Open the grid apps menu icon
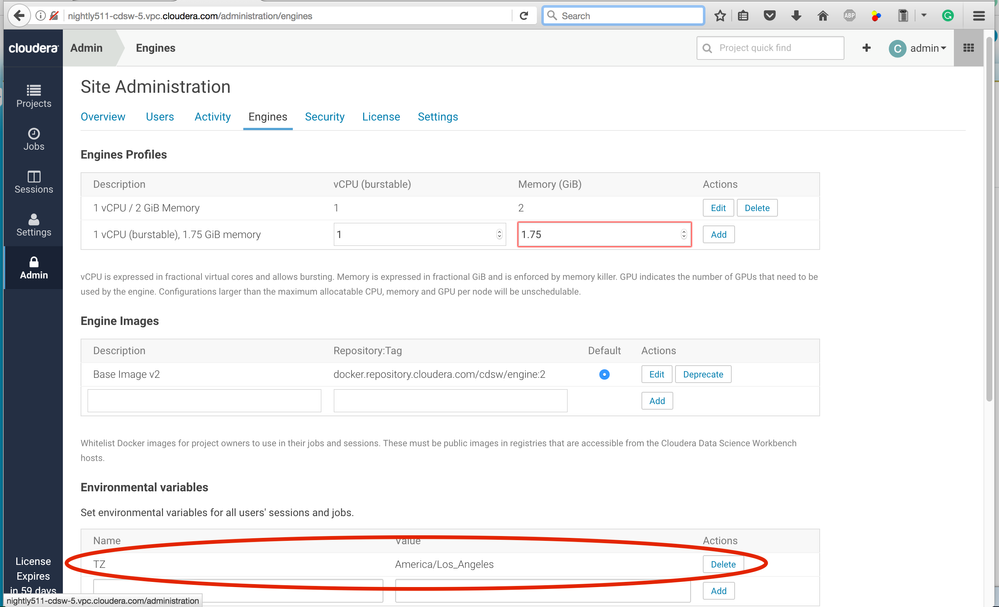Viewport: 999px width, 607px height. 968,48
